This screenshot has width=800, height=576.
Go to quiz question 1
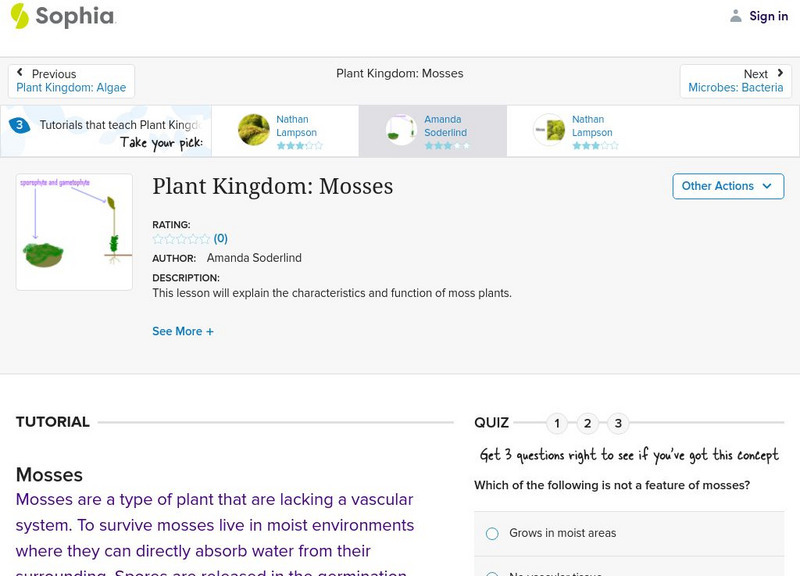(556, 423)
